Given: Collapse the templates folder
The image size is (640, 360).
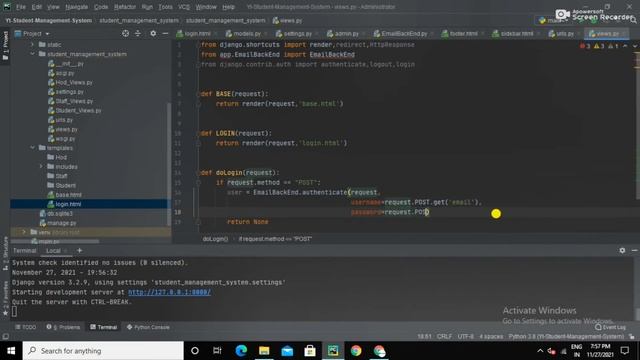Looking at the screenshot, I should pyautogui.click(x=33, y=148).
